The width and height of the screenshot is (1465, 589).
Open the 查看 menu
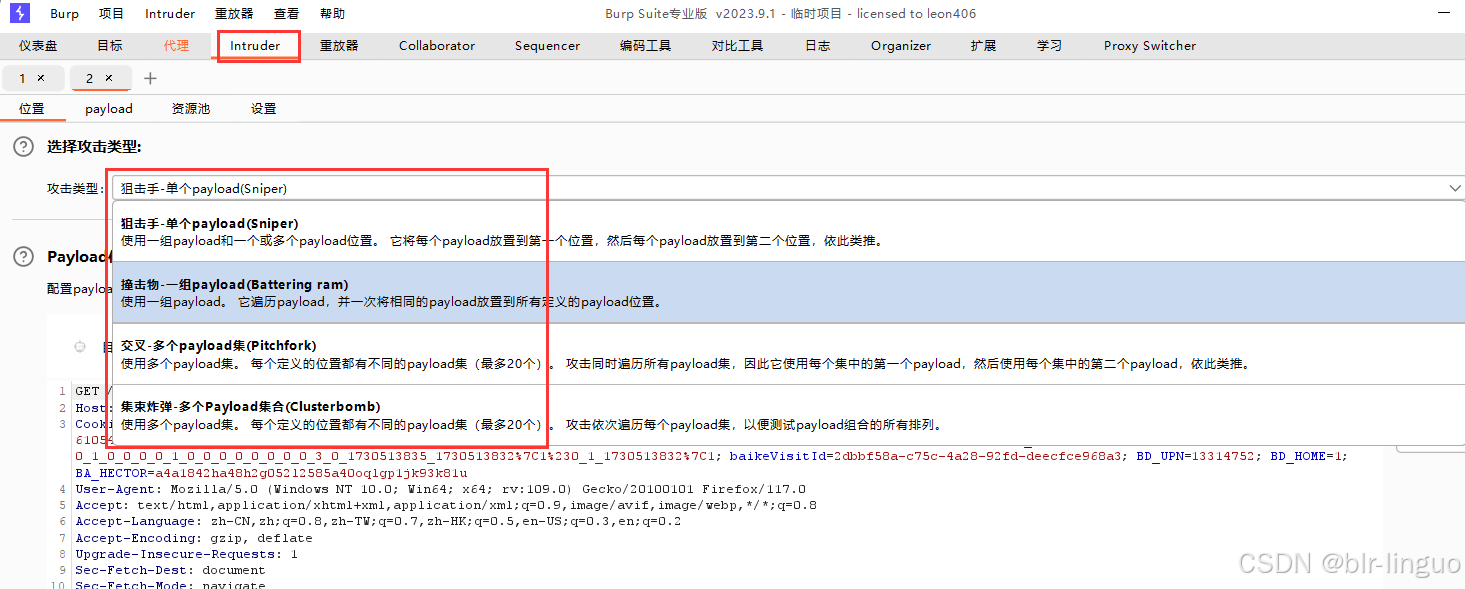coord(286,14)
